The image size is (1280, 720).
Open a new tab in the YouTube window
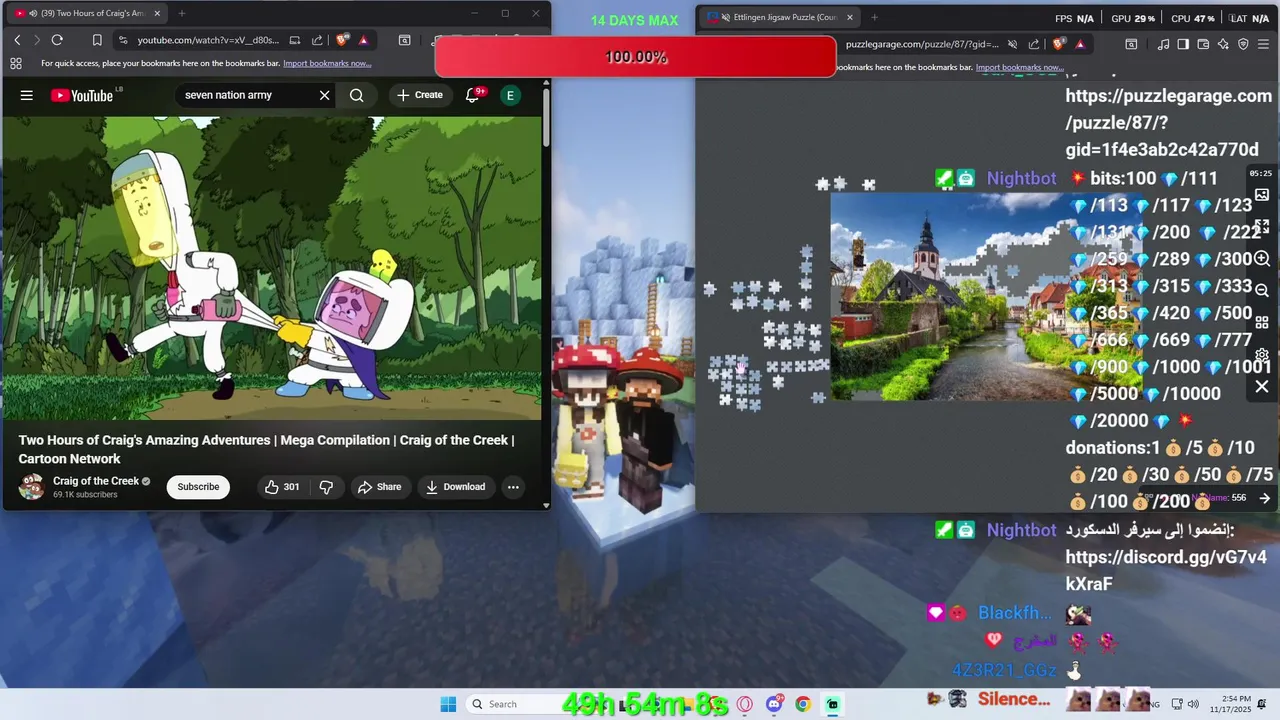point(181,14)
